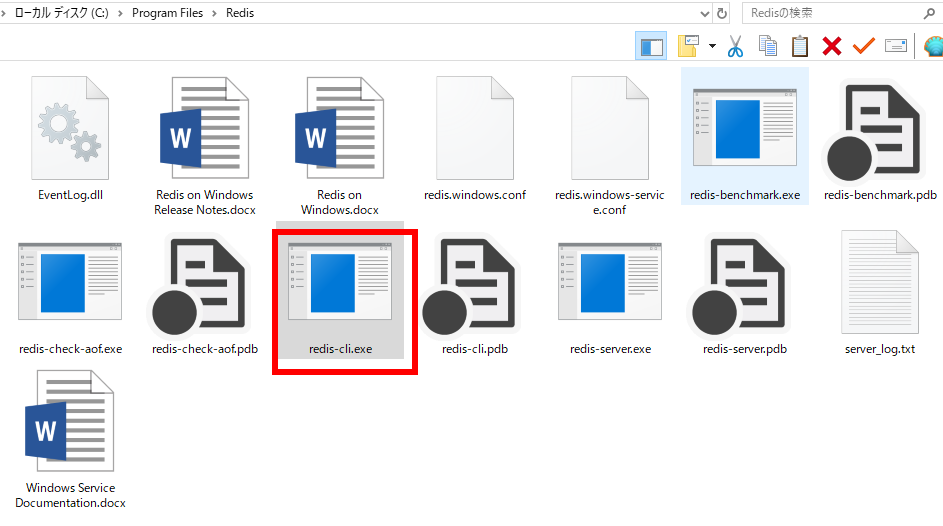Expand chevron after Program Files
Screen dimensions: 943x526
pos(214,13)
